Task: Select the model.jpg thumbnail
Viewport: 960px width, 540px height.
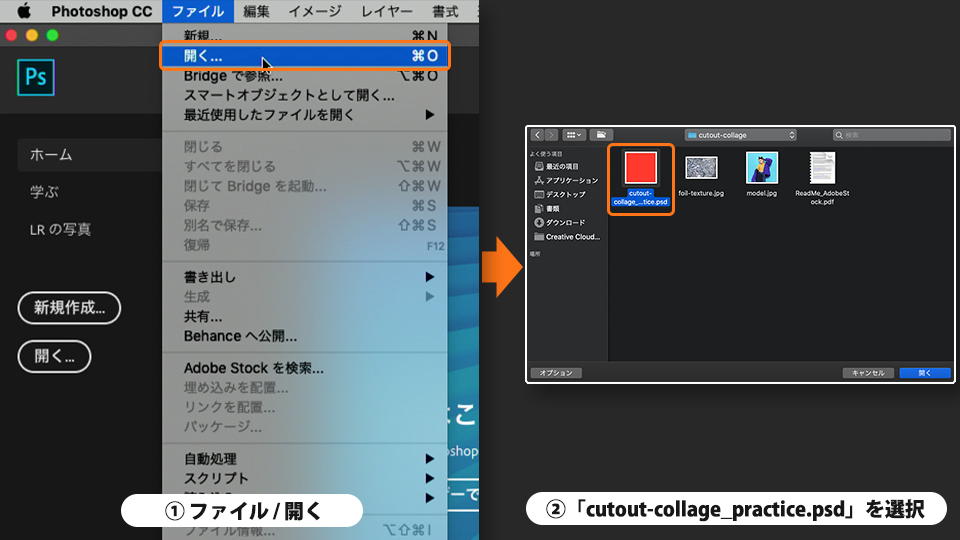Action: tap(762, 167)
